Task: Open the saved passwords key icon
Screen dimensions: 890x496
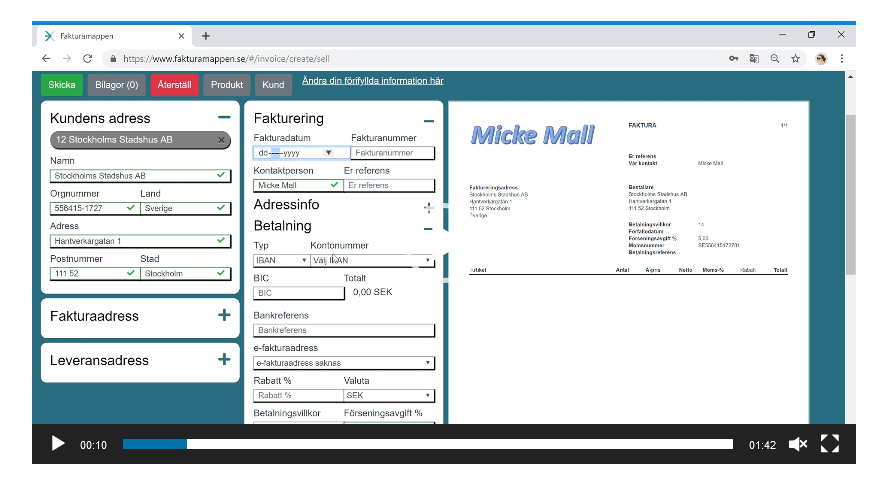Action: click(733, 58)
